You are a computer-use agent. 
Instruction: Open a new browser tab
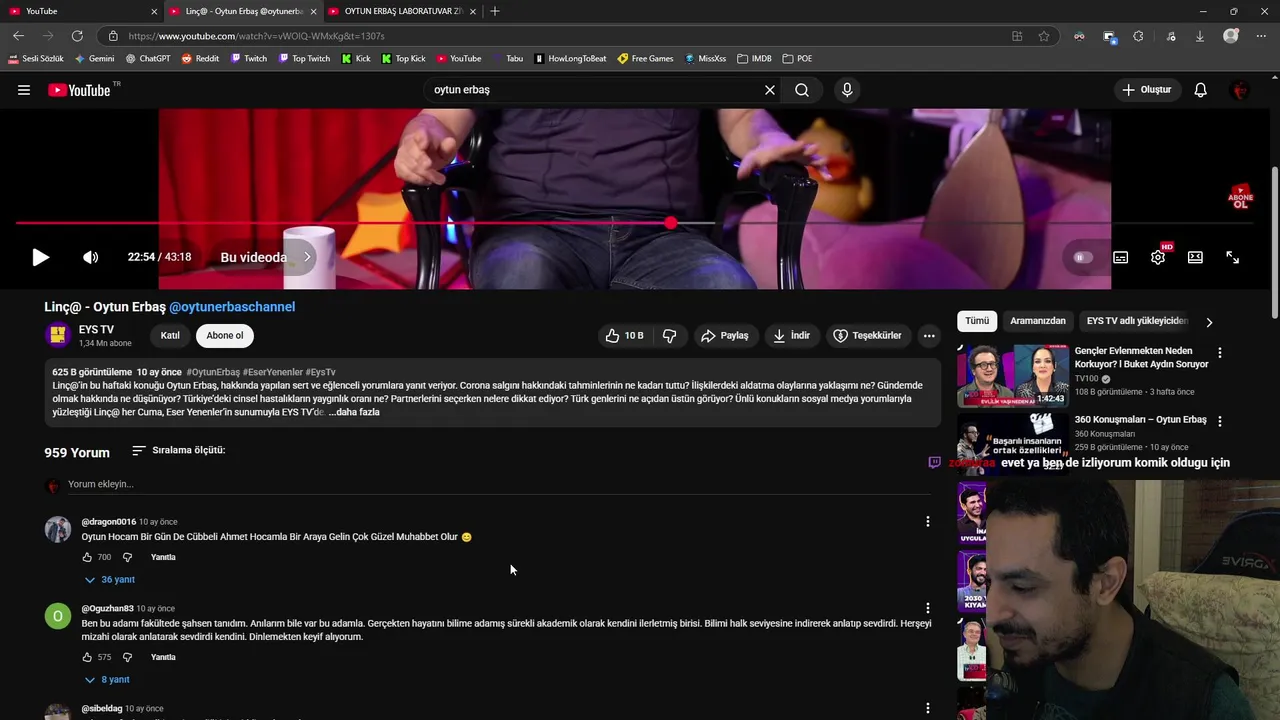pos(495,11)
